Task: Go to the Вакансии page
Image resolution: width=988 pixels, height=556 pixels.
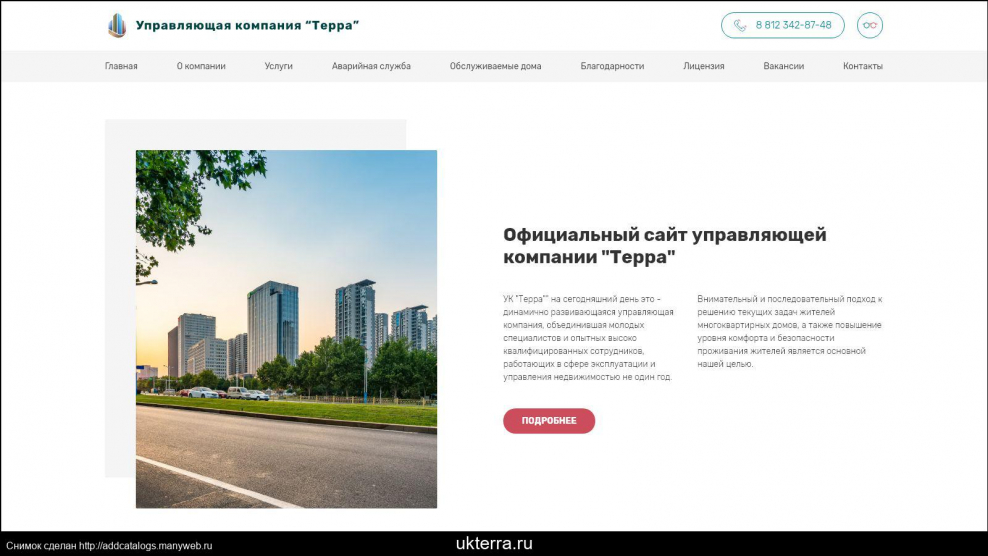Action: tap(783, 66)
